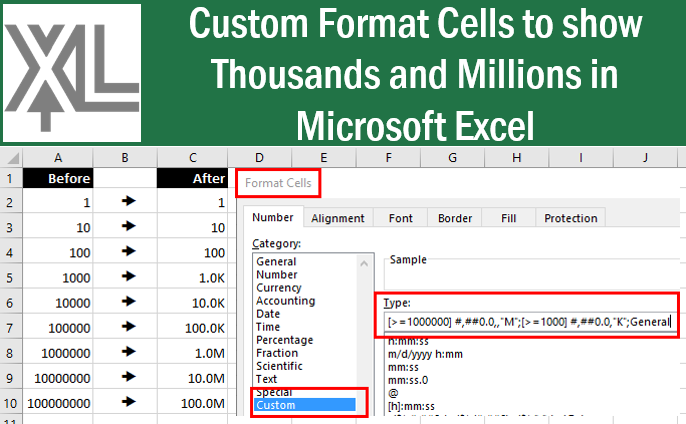Select column E header
686x424 pixels.
(x=324, y=158)
